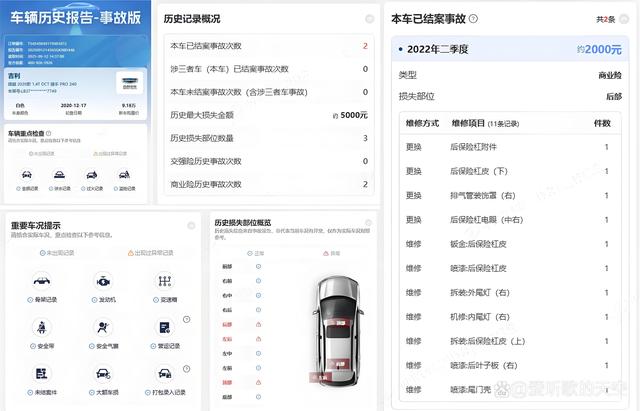
Task: Click the red 左后 marker on car diagram
Action: 320,378
